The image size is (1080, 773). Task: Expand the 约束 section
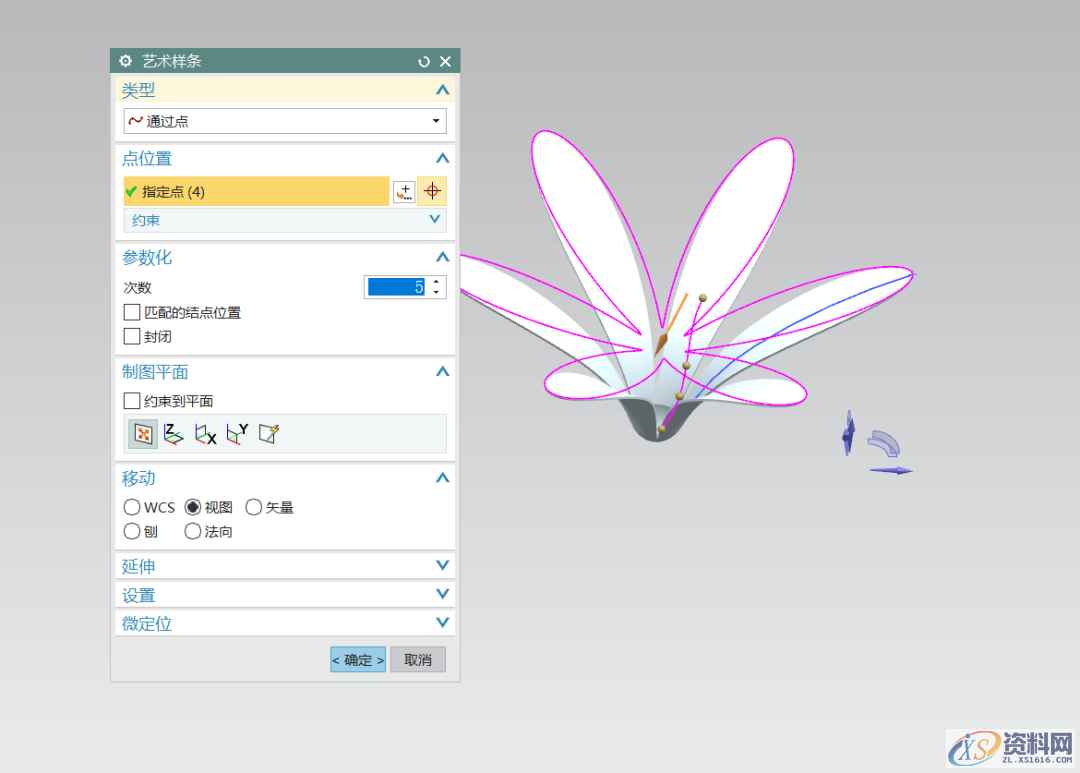coord(284,219)
